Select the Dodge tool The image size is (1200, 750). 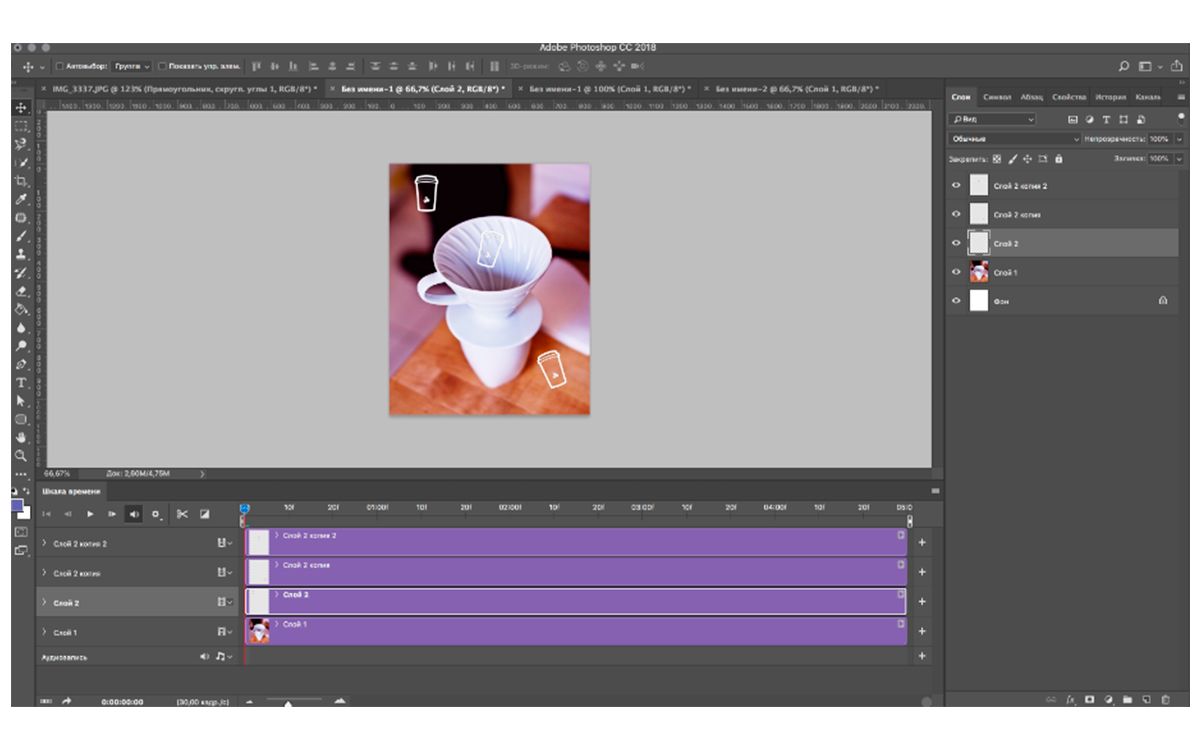pos(21,346)
